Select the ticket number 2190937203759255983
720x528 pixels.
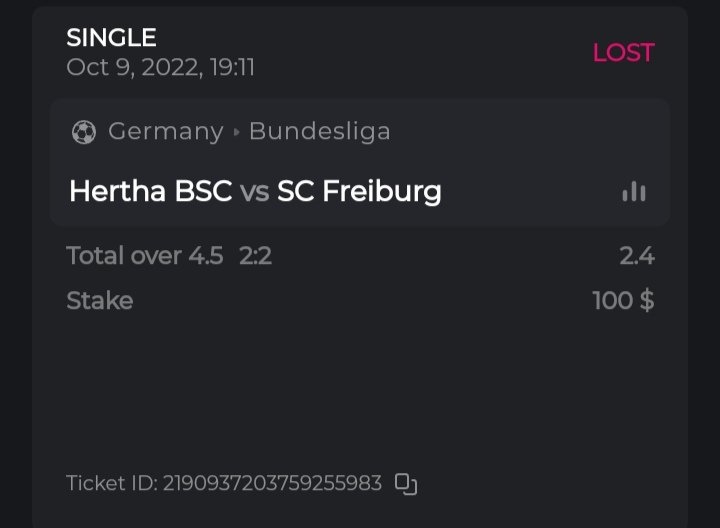point(272,484)
